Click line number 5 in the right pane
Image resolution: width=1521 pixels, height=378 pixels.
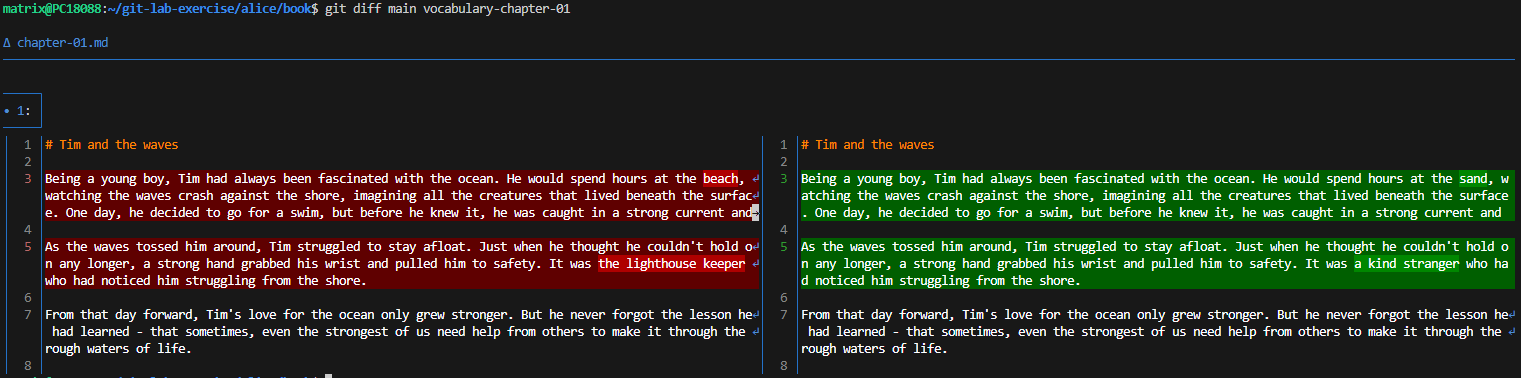pos(785,247)
